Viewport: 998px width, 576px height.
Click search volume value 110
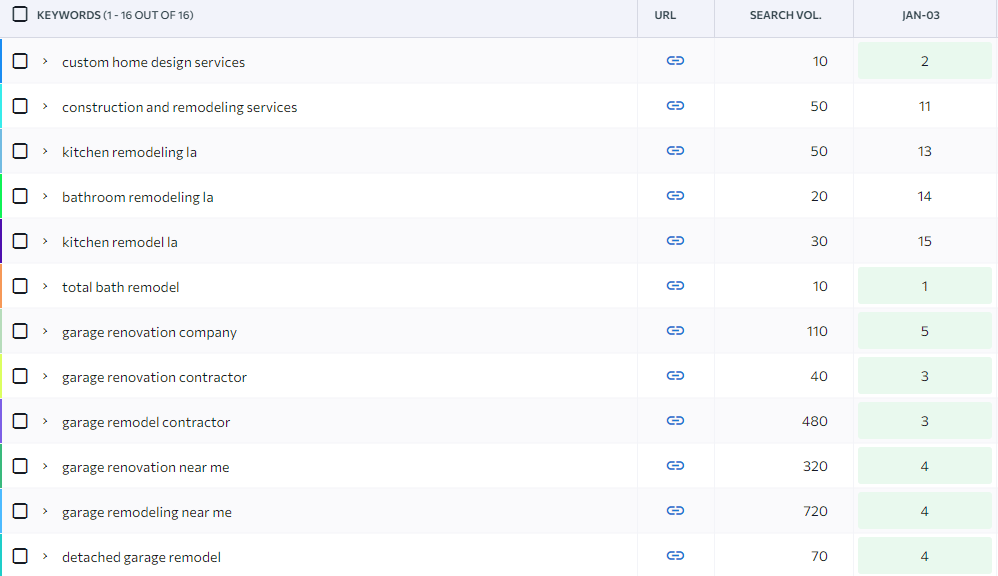pyautogui.click(x=817, y=331)
